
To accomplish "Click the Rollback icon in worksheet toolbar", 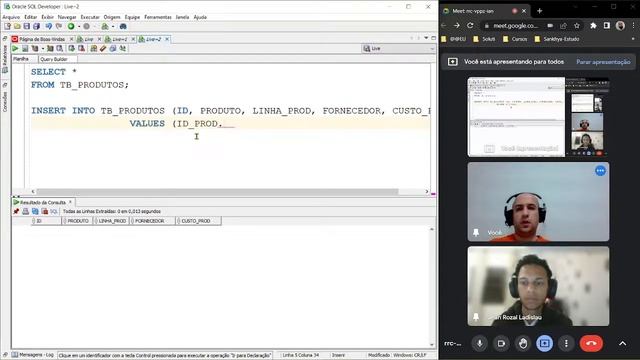I will pos(82,49).
